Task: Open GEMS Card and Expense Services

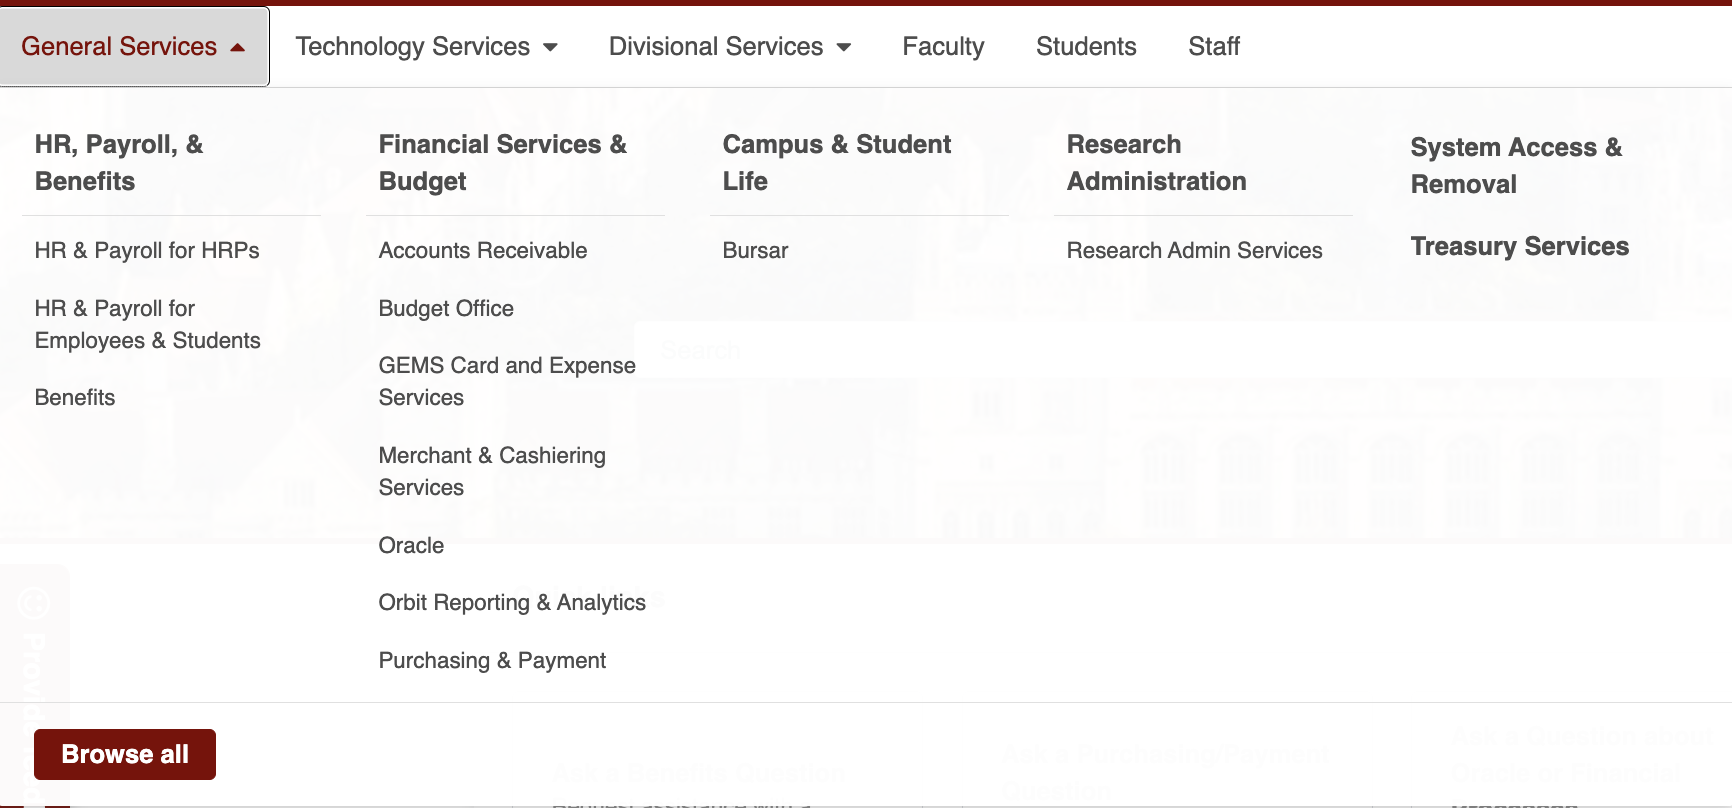Action: (506, 381)
